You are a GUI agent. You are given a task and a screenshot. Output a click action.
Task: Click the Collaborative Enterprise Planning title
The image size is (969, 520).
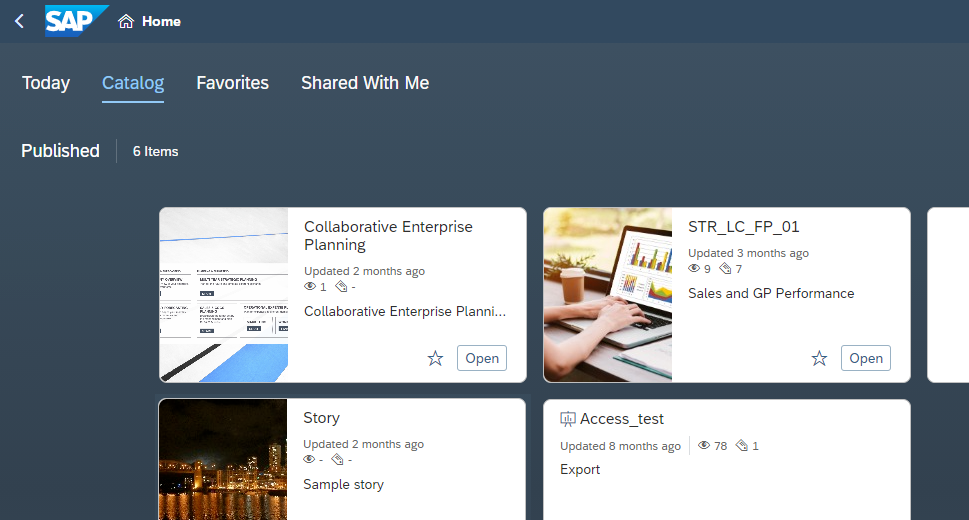point(388,236)
